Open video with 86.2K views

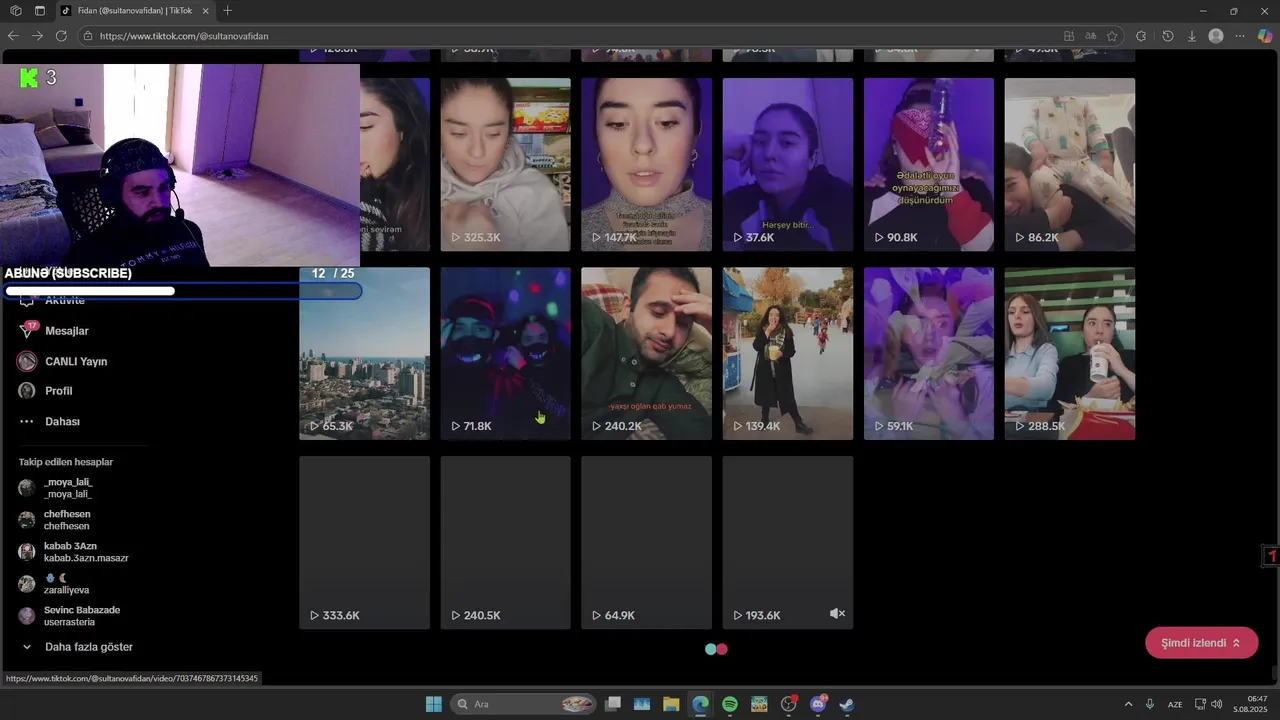[x=1070, y=165]
